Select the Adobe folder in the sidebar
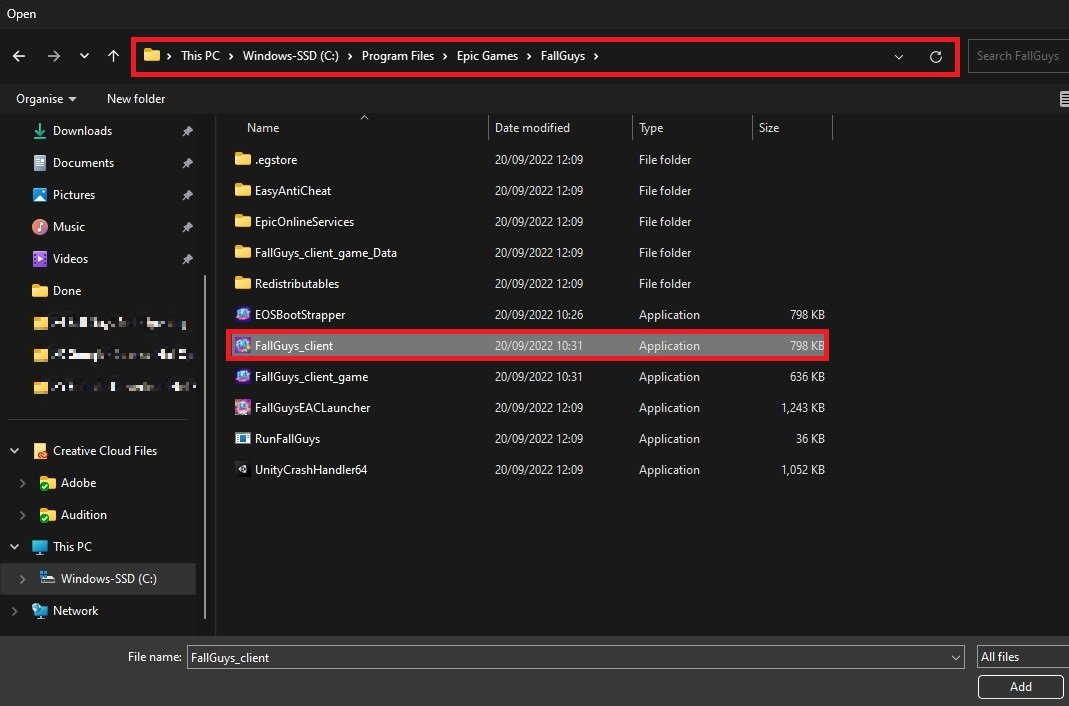Image resolution: width=1069 pixels, height=706 pixels. (78, 483)
